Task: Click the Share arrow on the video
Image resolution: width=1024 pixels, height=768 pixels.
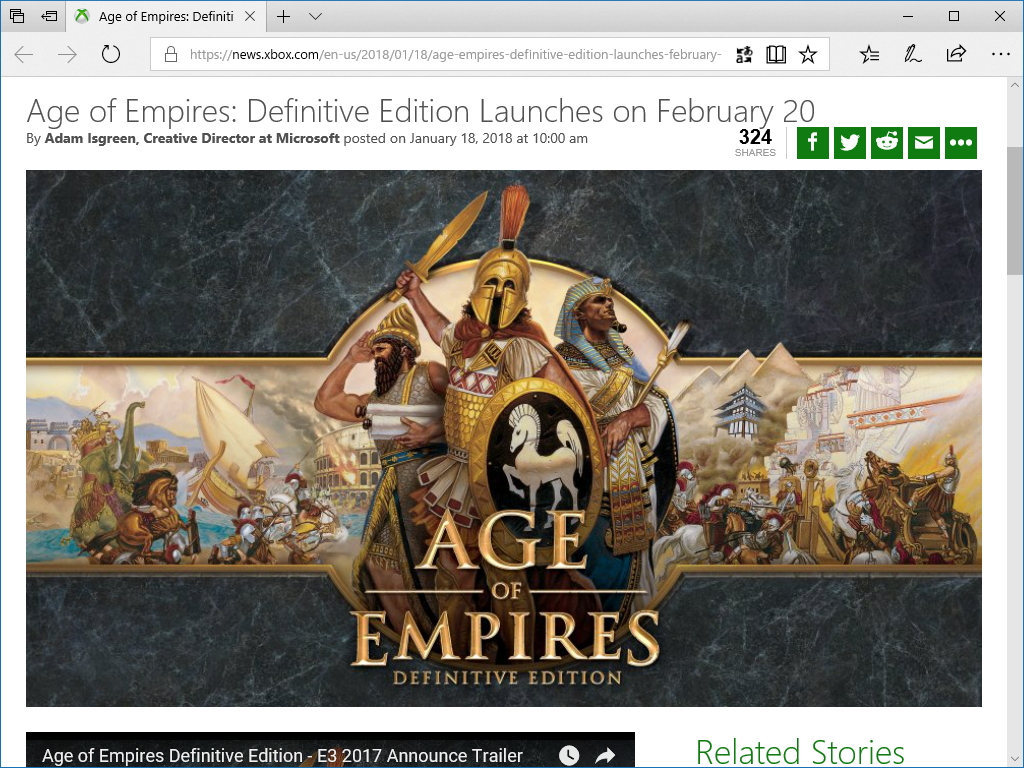Action: click(605, 756)
